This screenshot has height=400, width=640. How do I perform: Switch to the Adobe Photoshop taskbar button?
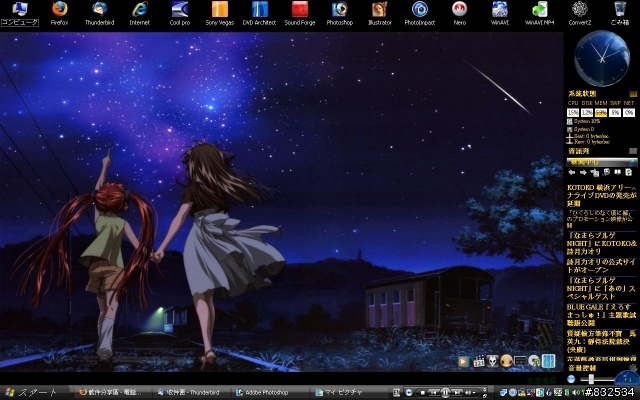[268, 393]
